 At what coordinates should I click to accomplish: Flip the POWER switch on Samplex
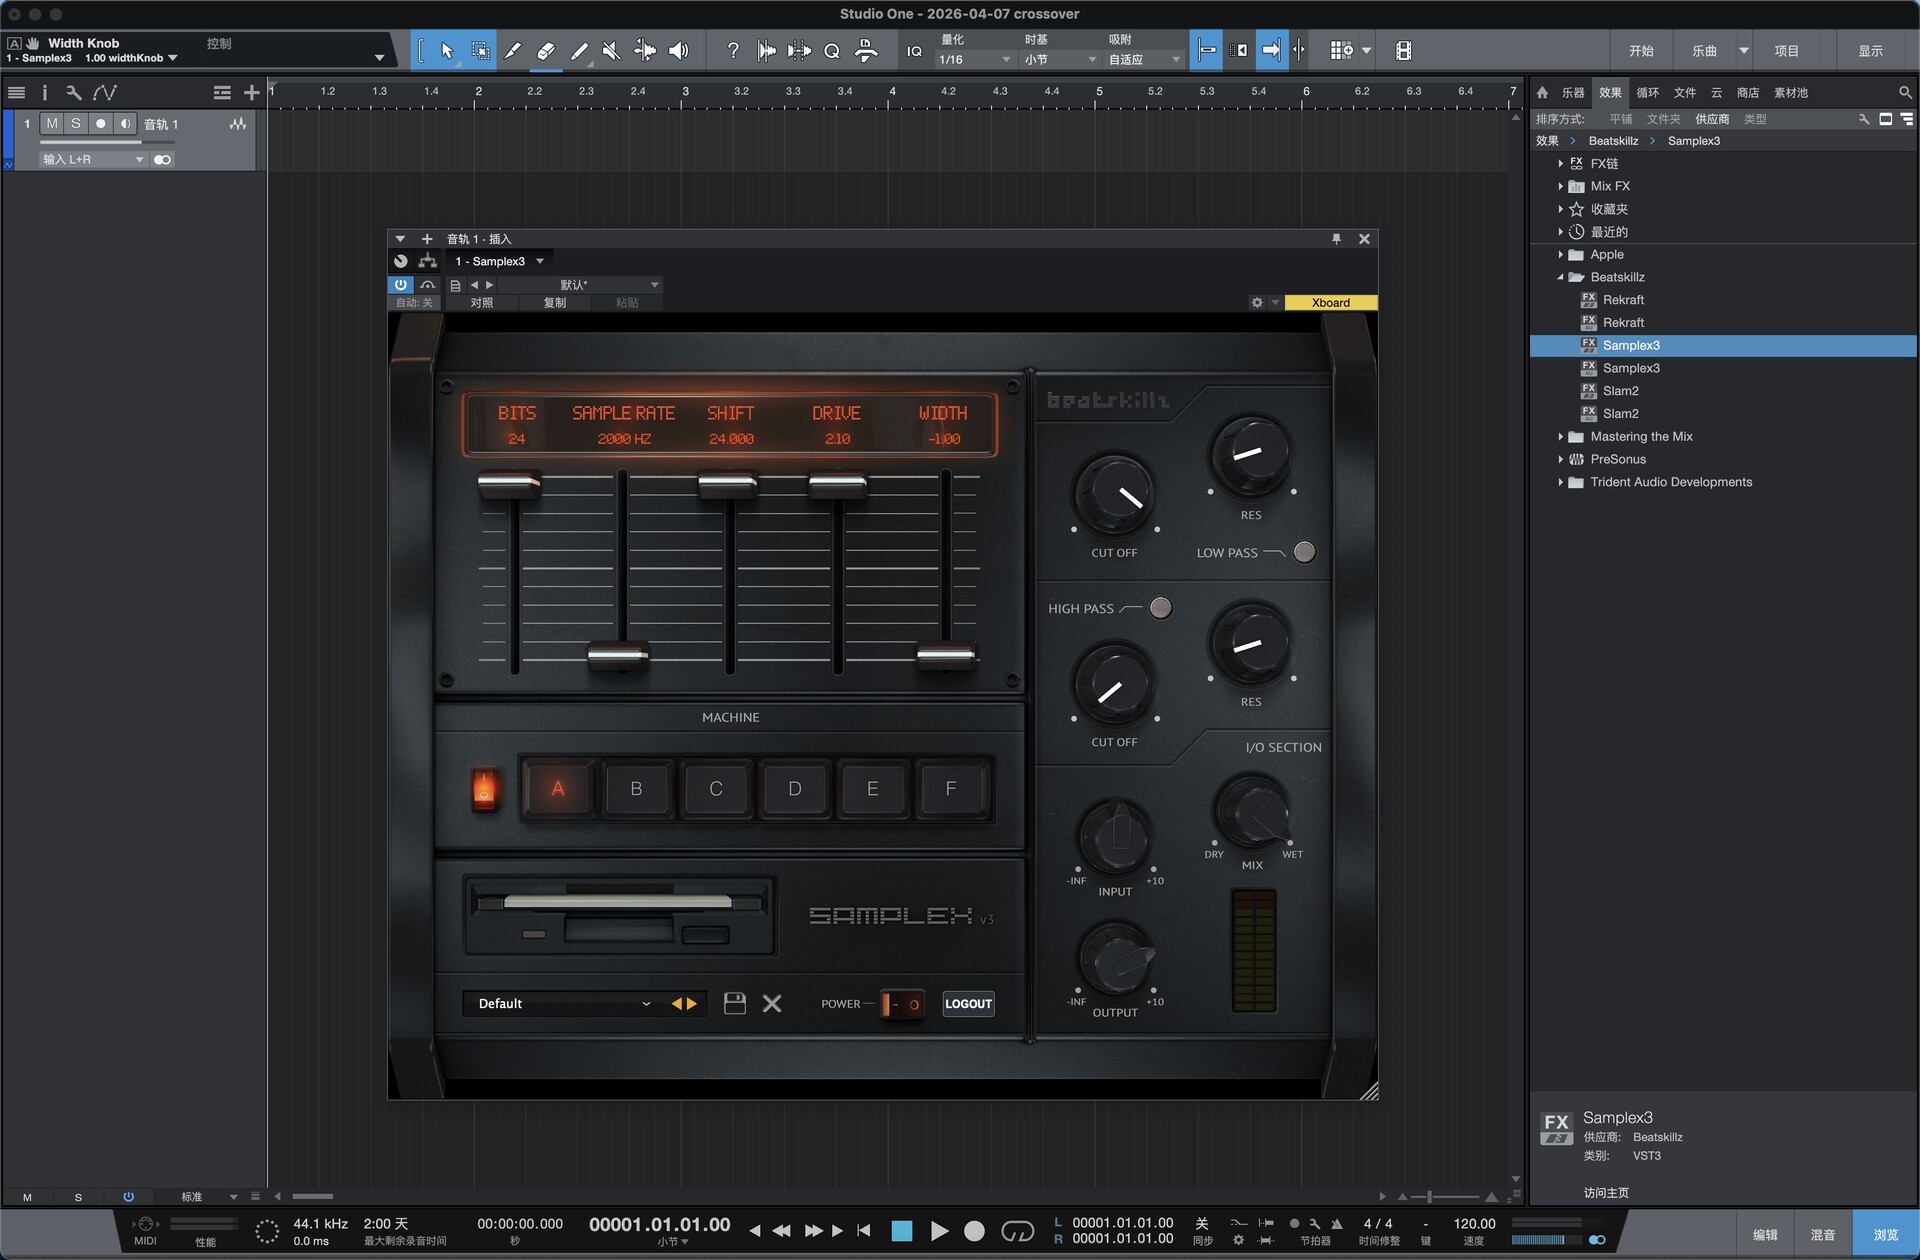click(901, 1003)
